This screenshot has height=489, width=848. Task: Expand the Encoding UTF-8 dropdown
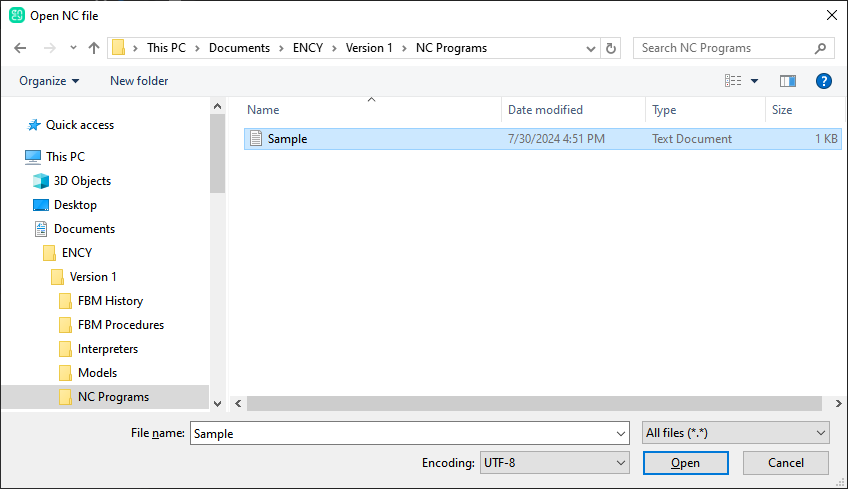click(x=554, y=463)
